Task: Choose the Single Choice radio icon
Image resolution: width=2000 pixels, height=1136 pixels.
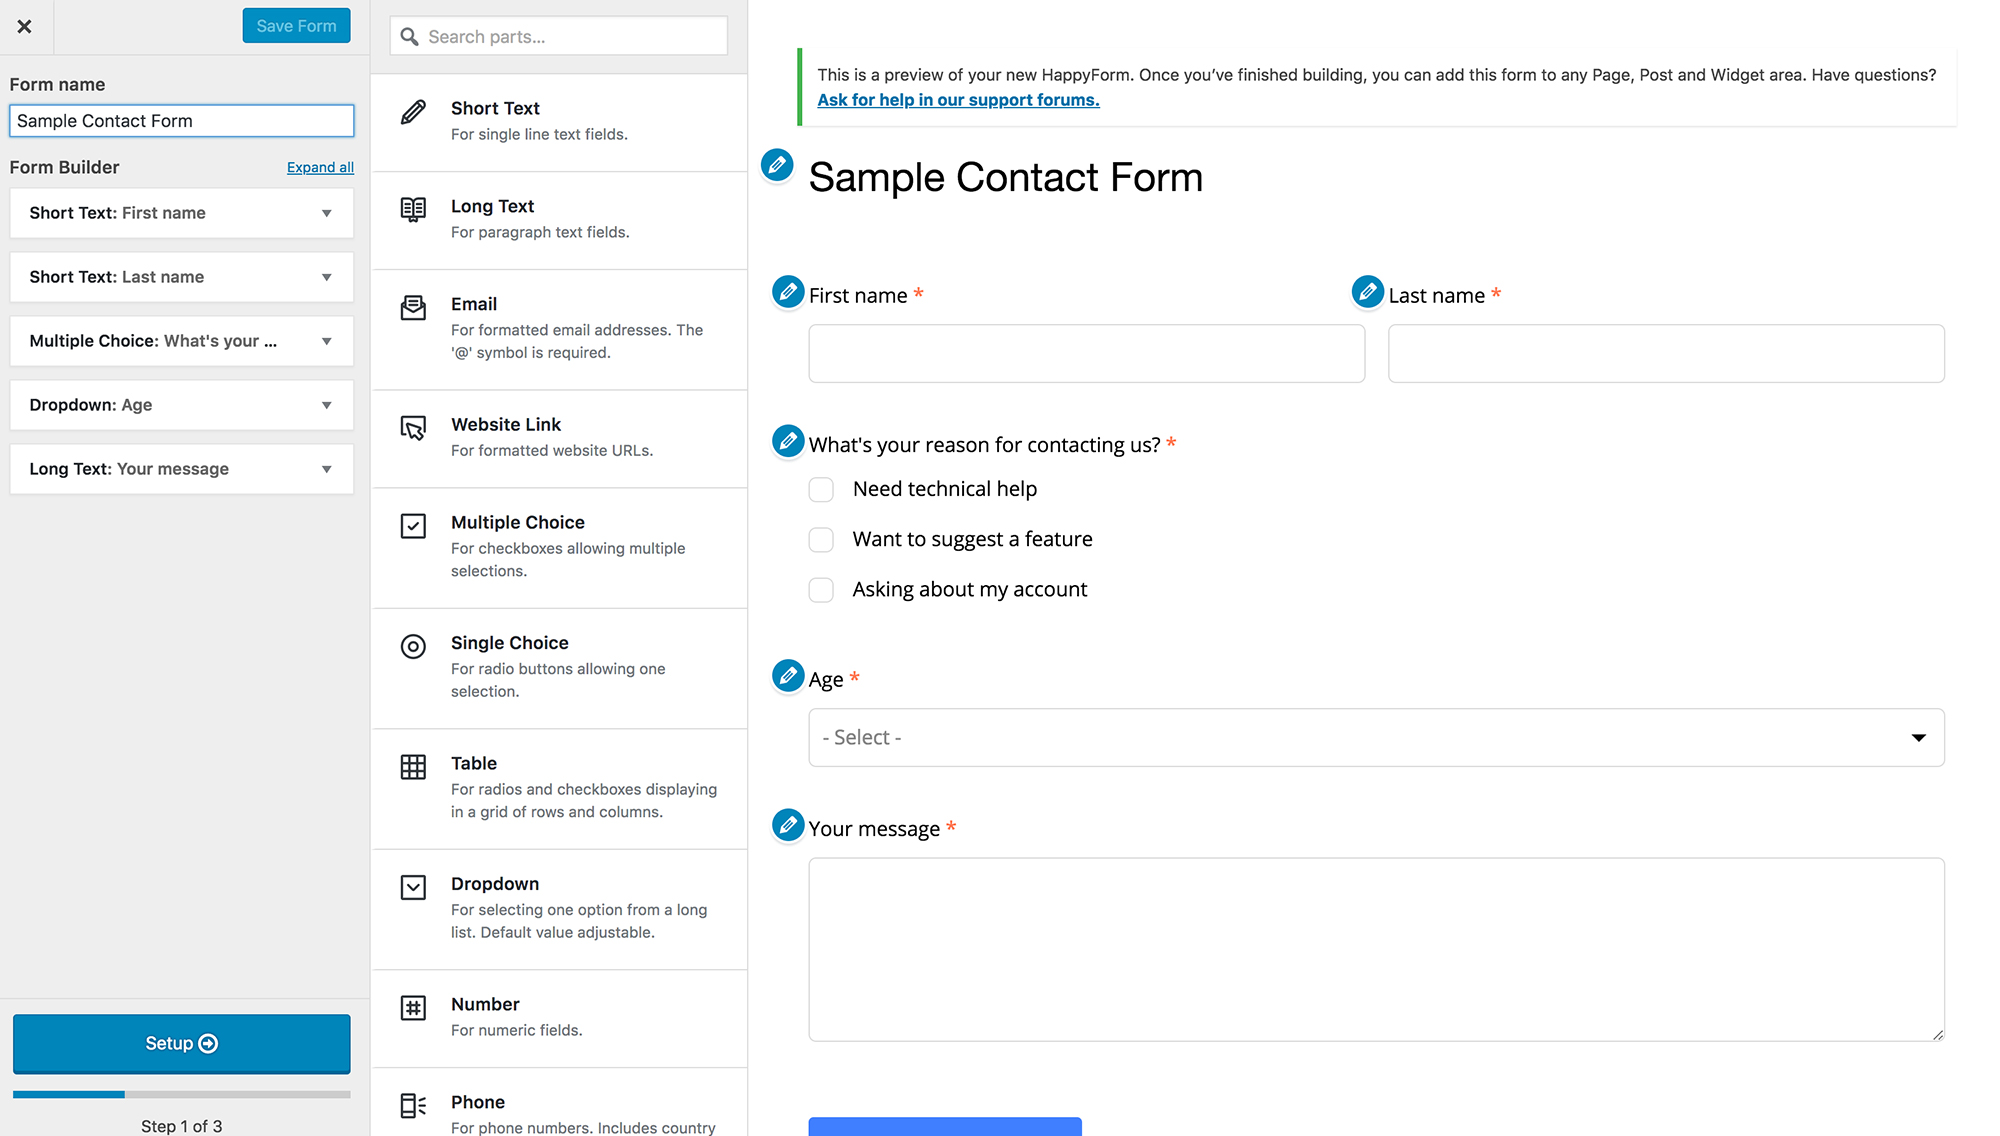Action: point(413,646)
